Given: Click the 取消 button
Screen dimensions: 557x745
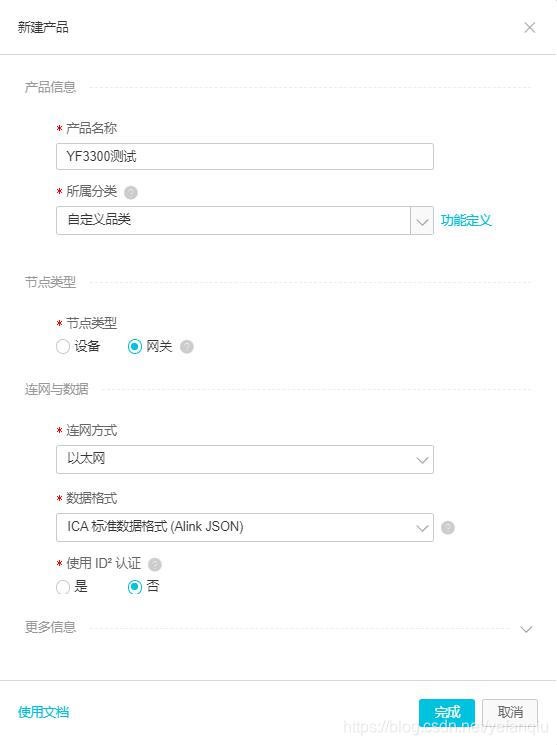Looking at the screenshot, I should 510,712.
